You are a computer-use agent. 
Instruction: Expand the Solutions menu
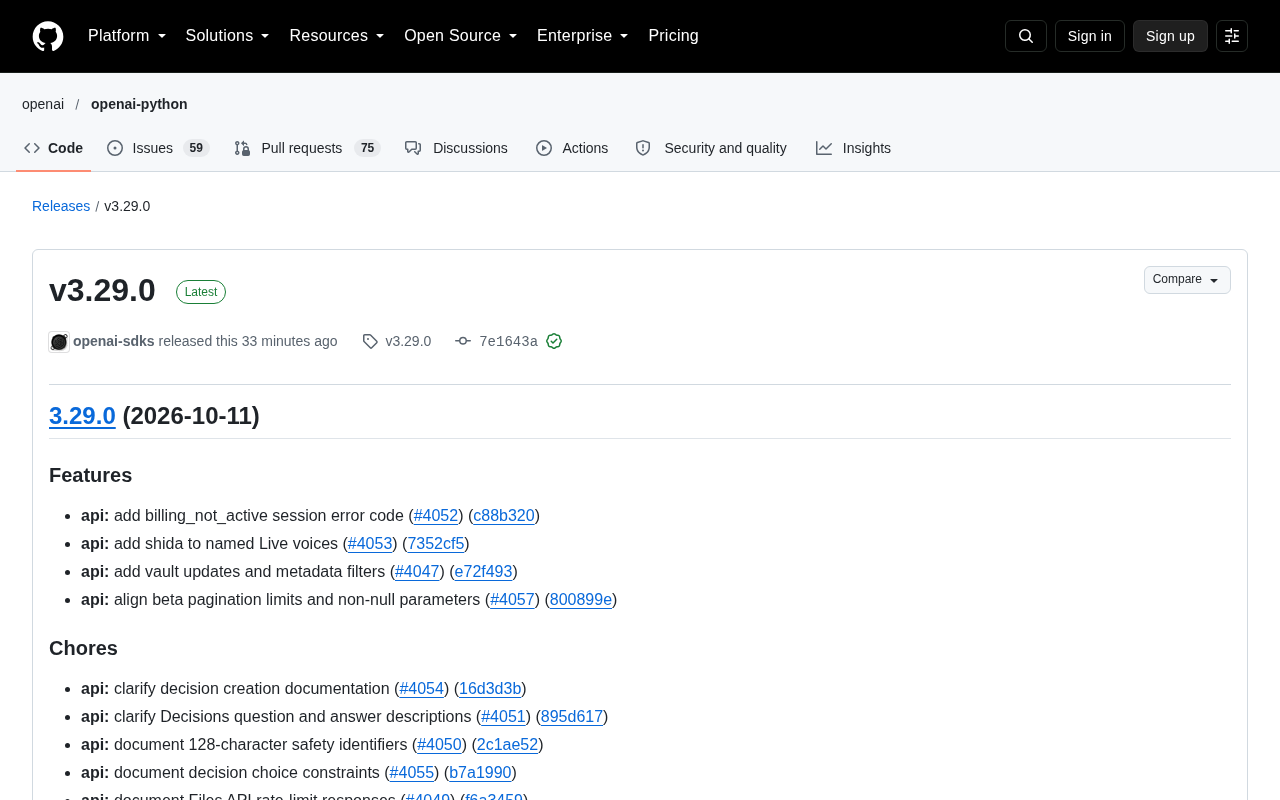(x=228, y=36)
